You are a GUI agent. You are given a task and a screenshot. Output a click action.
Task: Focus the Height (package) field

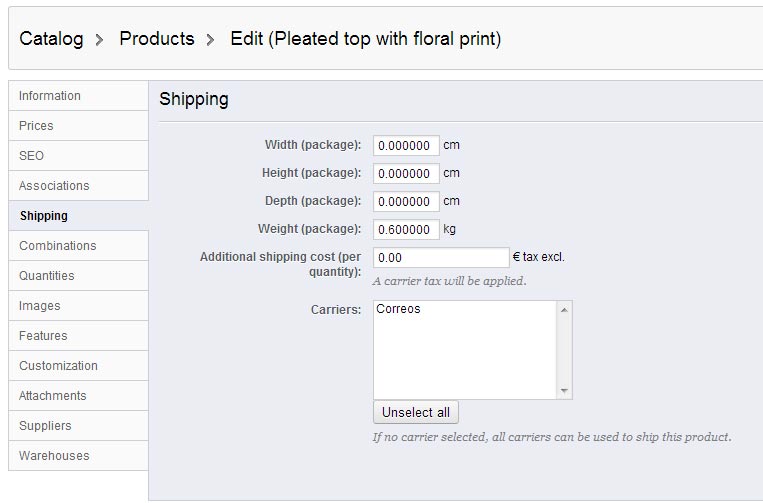406,173
